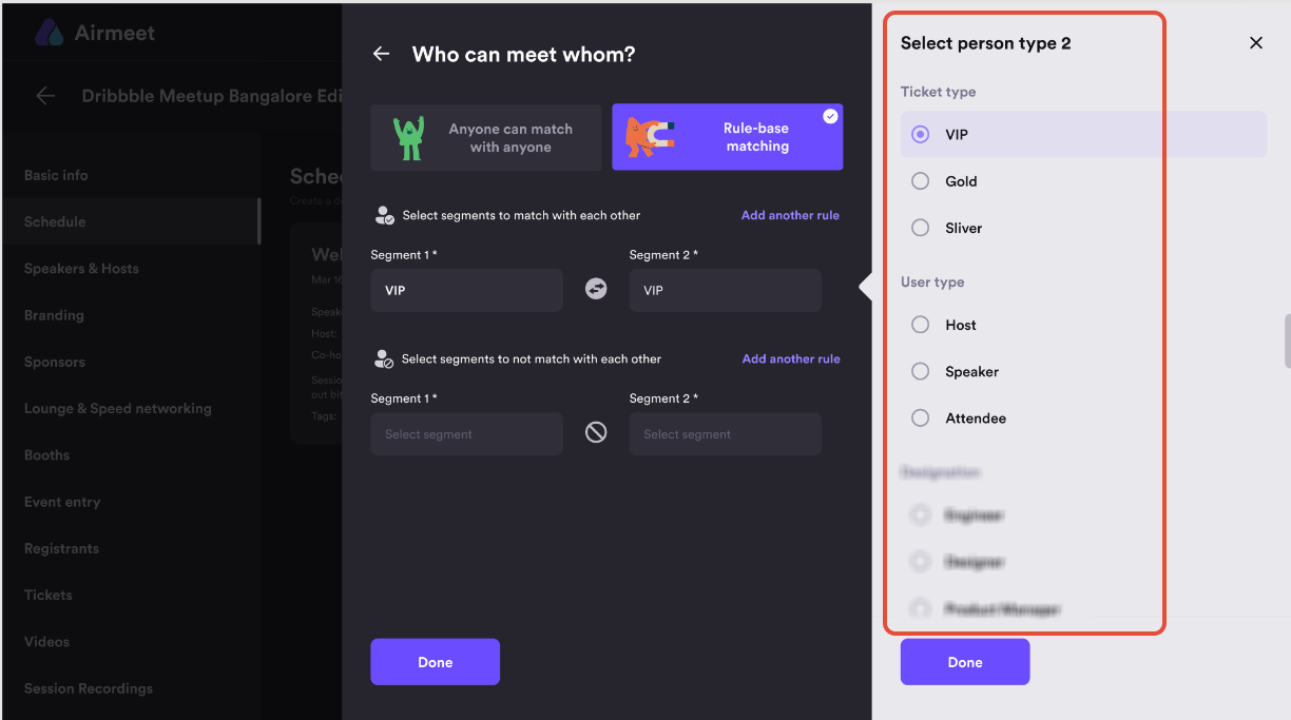Open Speakers & Hosts in sidebar
Image resolution: width=1291 pixels, height=720 pixels.
(x=81, y=268)
